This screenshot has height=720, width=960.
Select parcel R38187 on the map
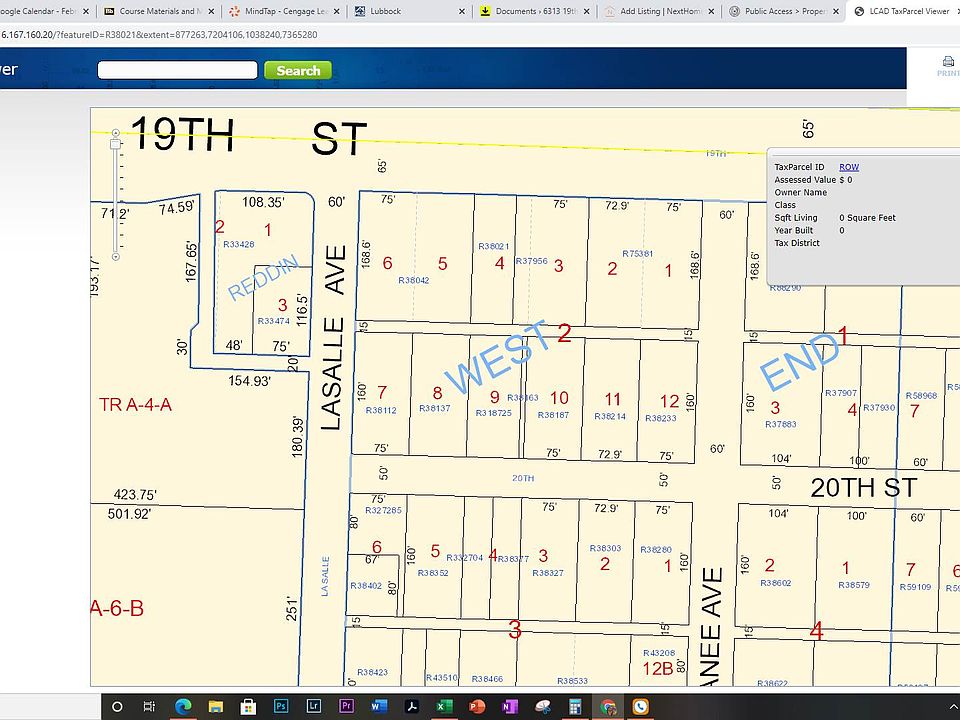pyautogui.click(x=553, y=415)
